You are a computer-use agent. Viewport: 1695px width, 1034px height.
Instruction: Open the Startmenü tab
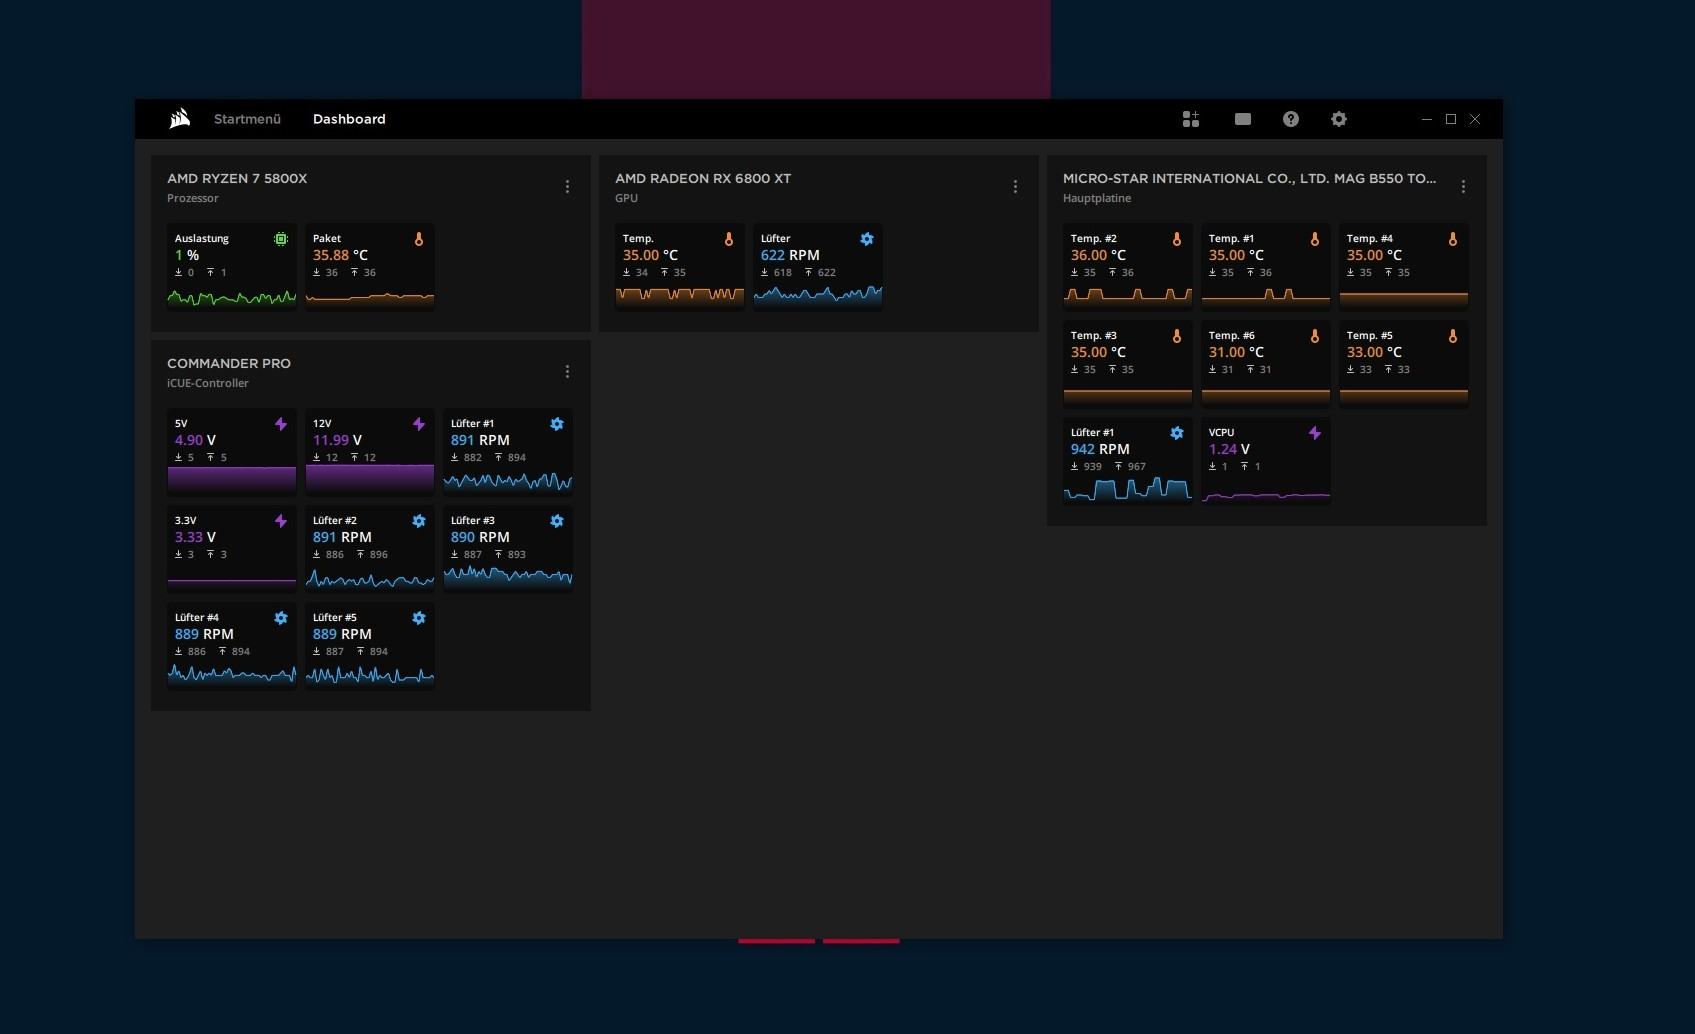247,119
